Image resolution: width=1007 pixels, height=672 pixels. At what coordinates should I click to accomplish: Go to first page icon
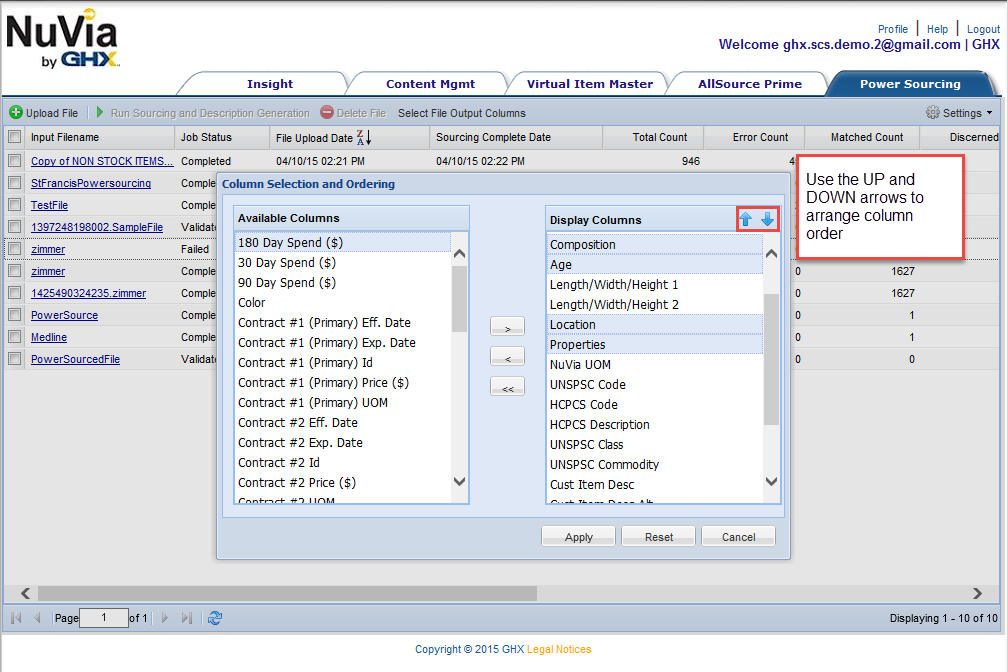coord(17,617)
